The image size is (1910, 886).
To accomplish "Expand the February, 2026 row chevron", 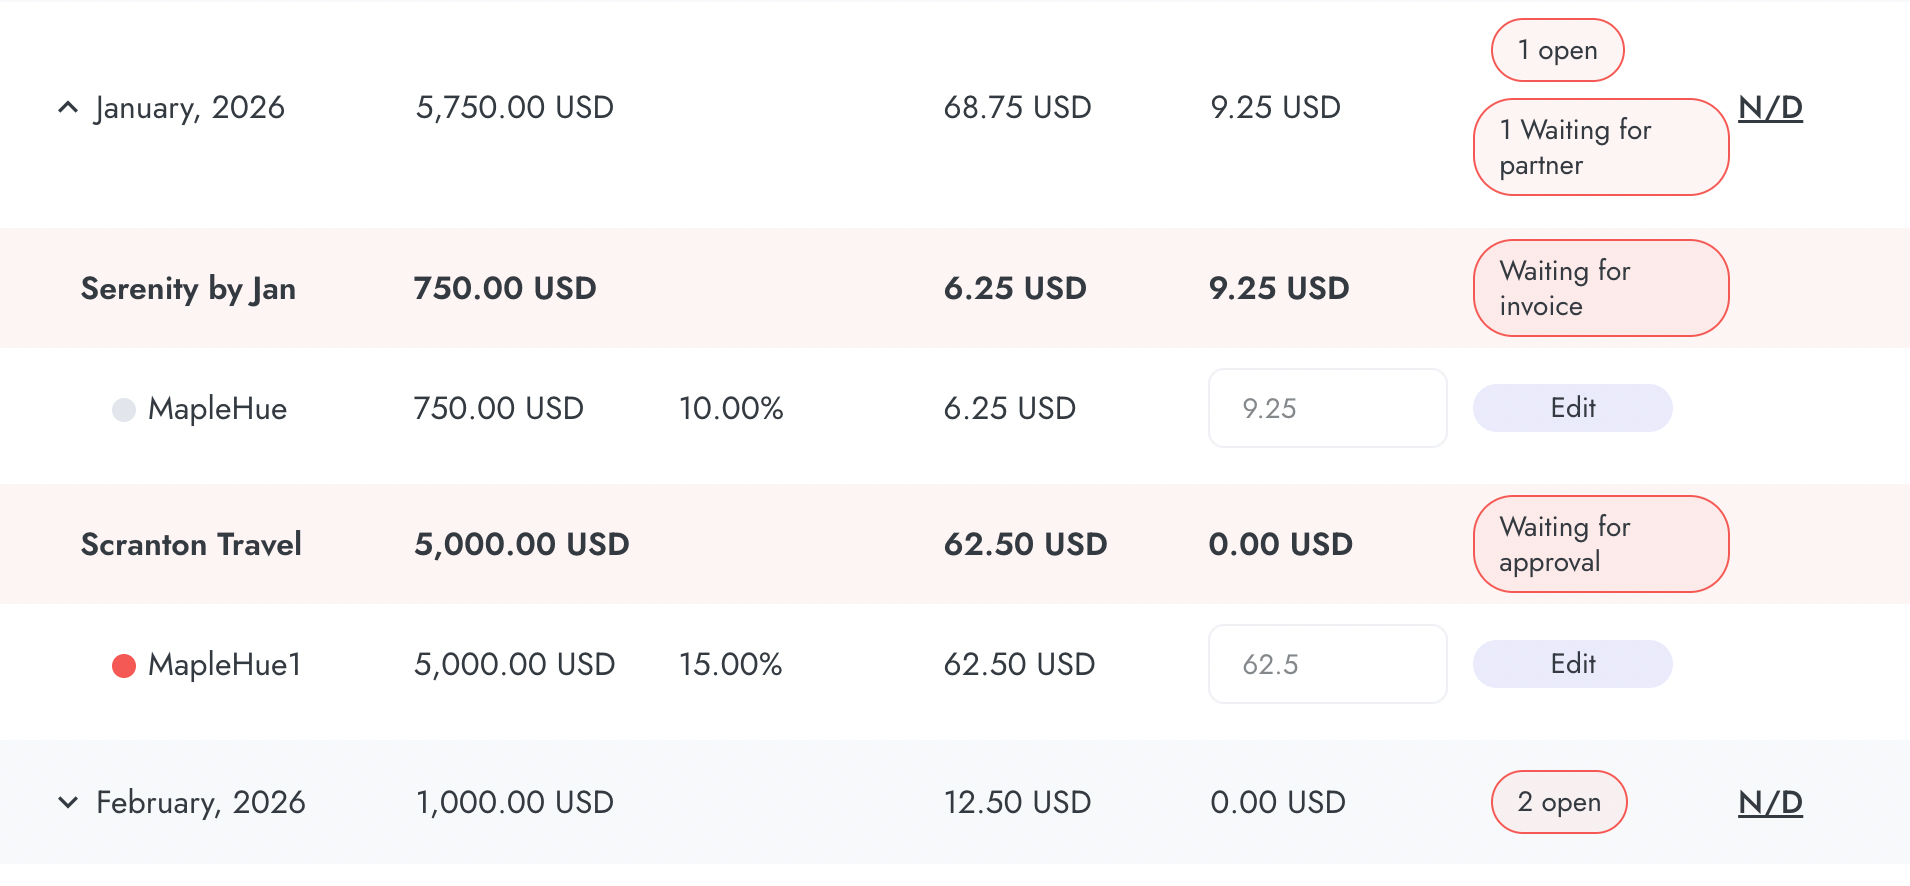I will tap(67, 802).
